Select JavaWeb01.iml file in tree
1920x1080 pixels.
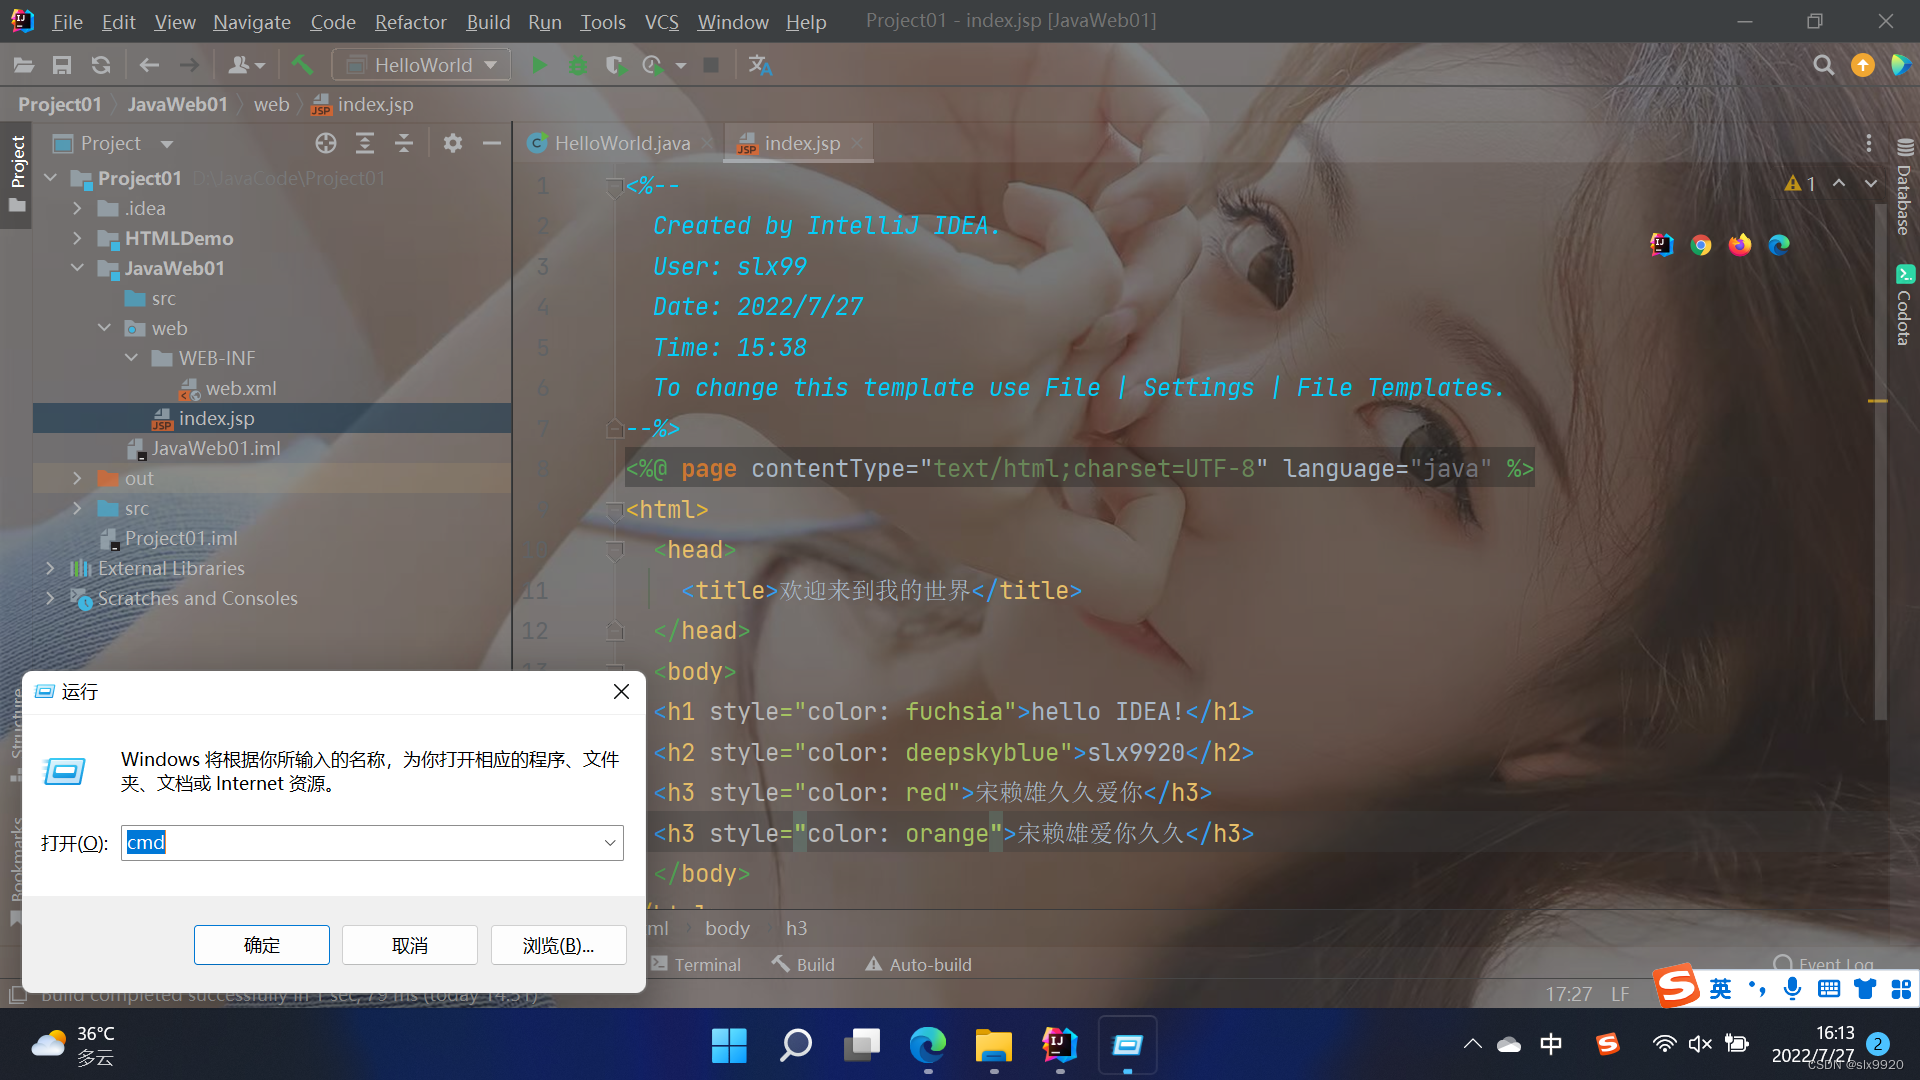tap(216, 448)
